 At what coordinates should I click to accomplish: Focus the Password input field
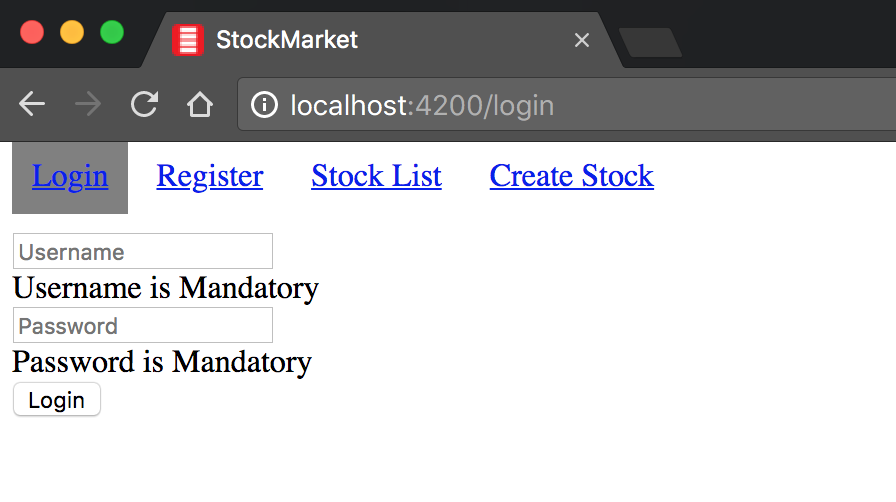(x=142, y=325)
